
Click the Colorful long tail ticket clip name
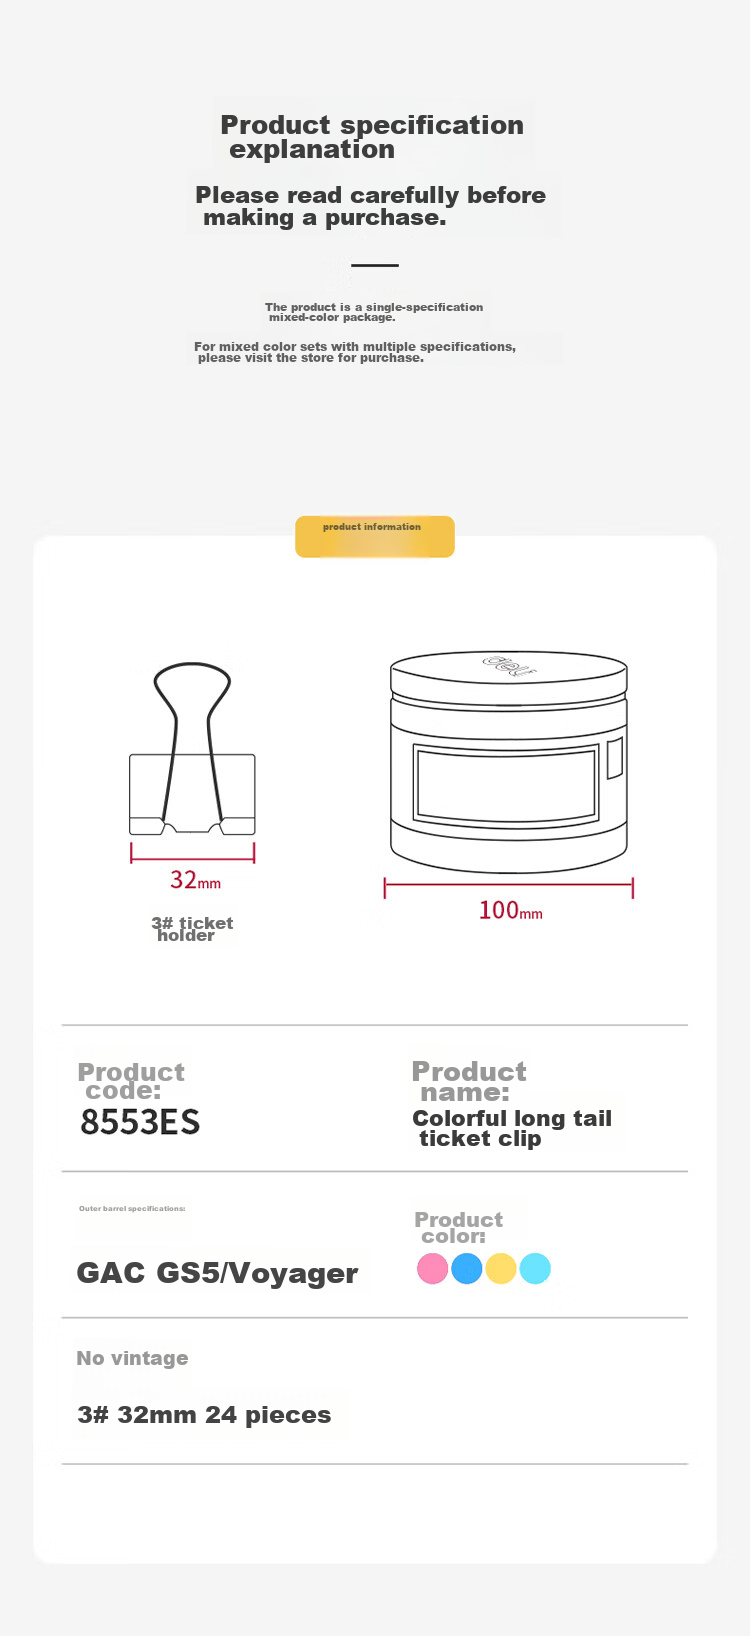pos(512,1129)
